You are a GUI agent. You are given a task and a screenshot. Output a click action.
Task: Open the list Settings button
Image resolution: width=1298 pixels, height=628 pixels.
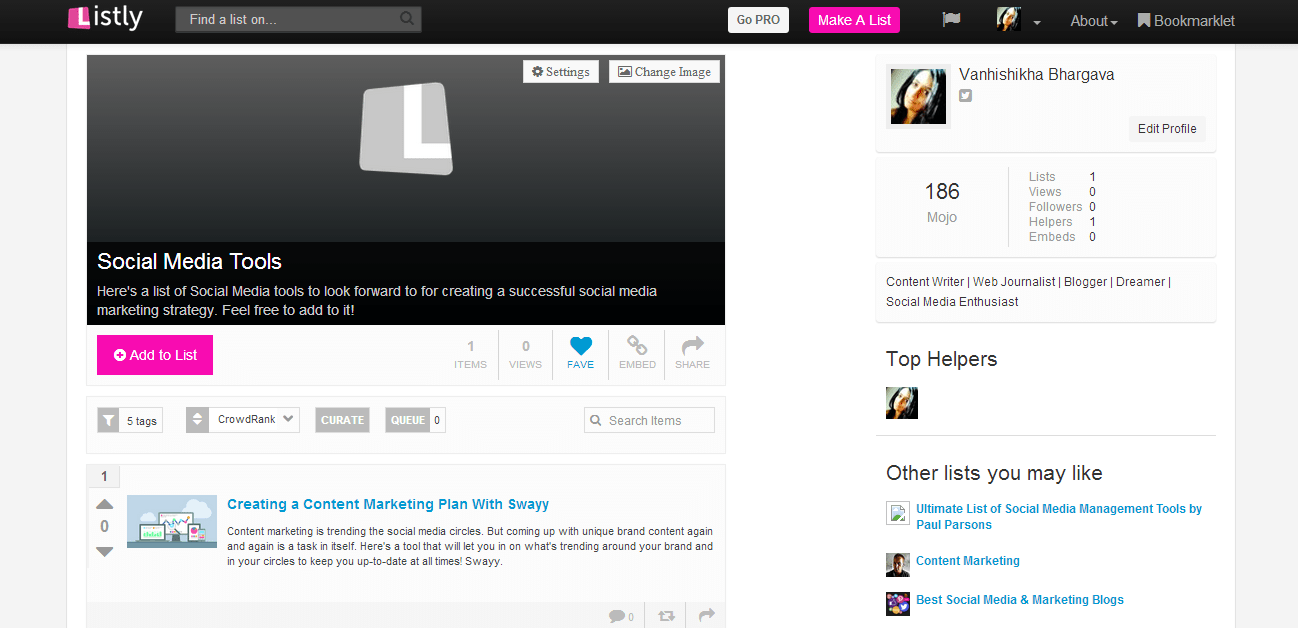[x=560, y=72]
